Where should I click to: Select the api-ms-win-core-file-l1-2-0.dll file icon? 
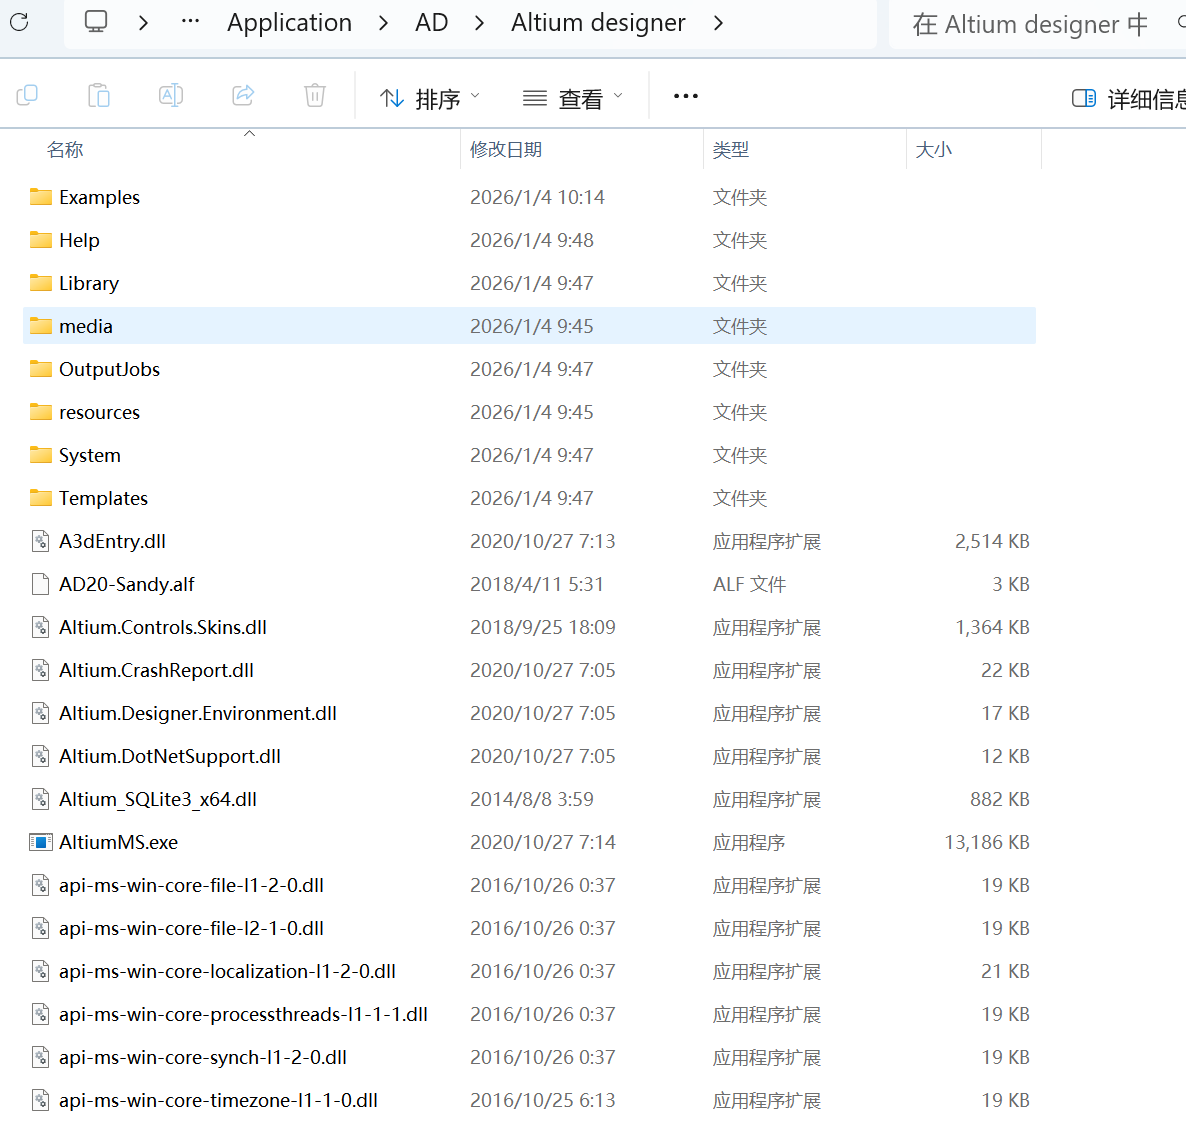[x=41, y=885]
